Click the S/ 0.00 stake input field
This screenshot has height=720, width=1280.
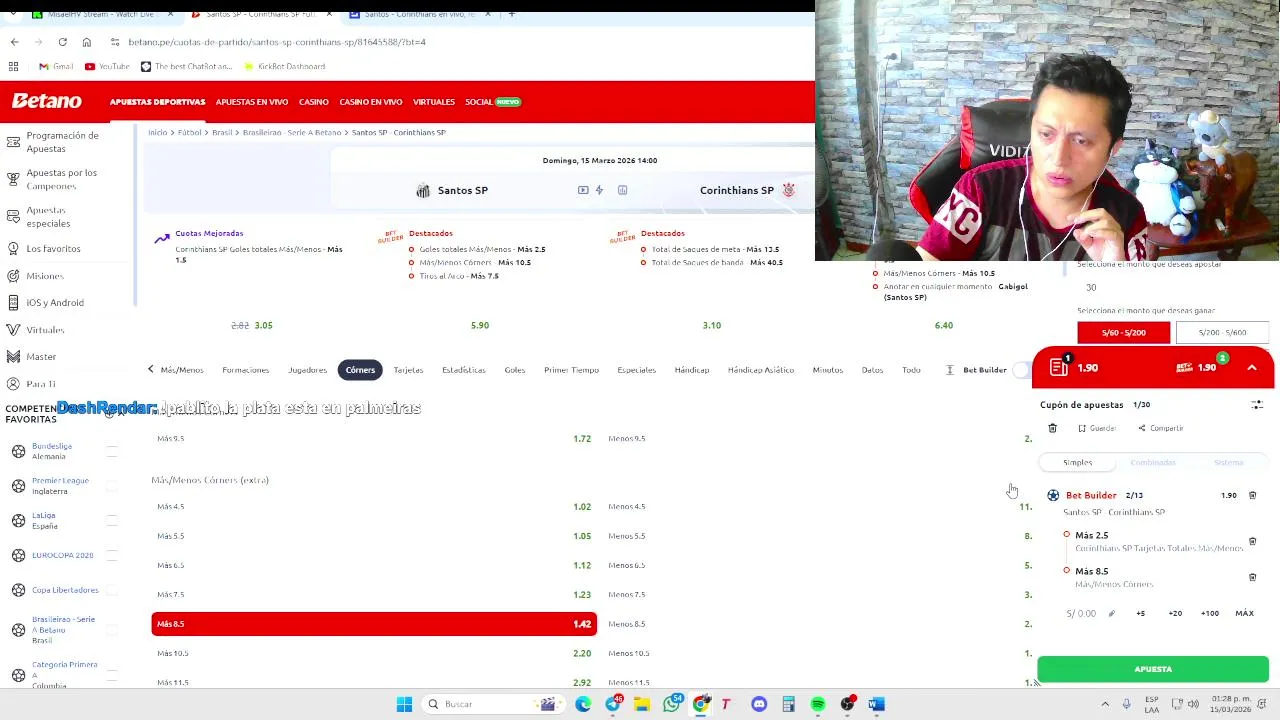tap(1082, 613)
